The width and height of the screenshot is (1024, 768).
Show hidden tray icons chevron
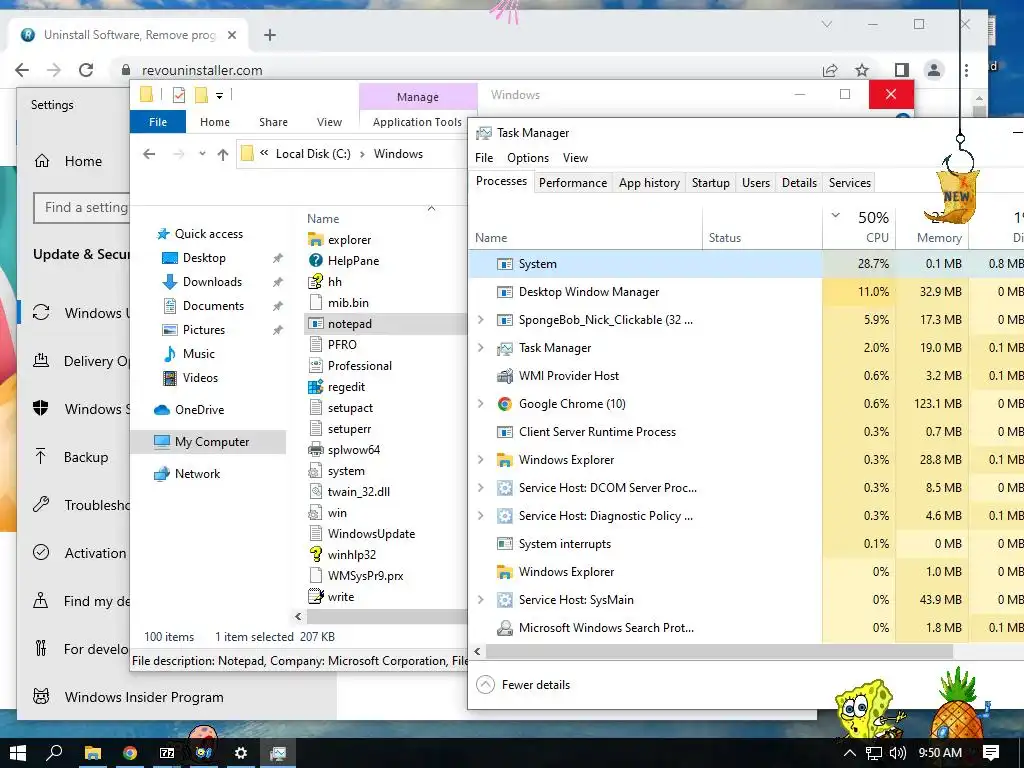[850, 753]
